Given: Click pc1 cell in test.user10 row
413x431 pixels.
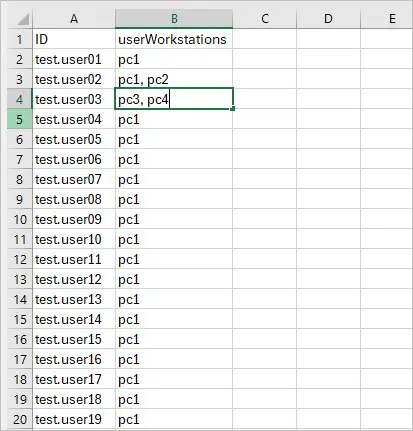Looking at the screenshot, I should [x=174, y=239].
